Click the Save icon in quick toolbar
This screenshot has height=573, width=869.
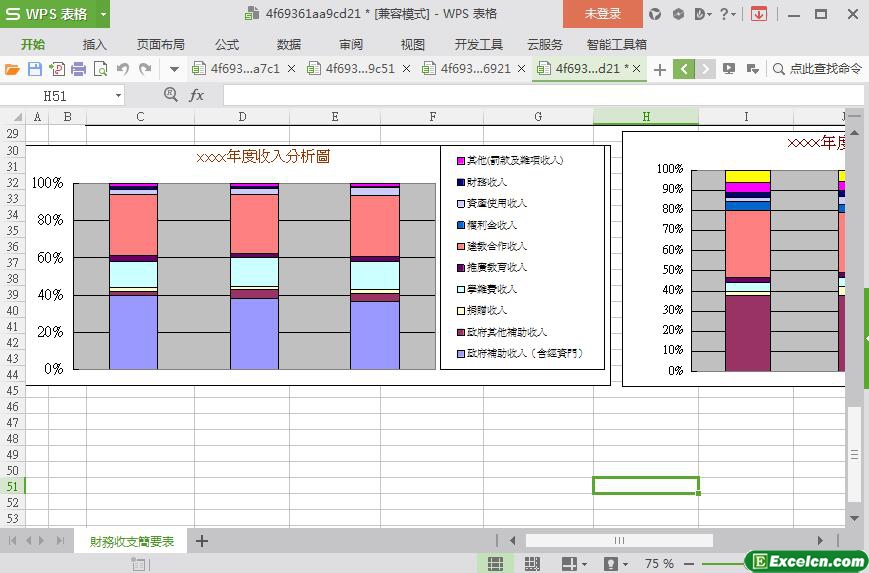click(34, 69)
